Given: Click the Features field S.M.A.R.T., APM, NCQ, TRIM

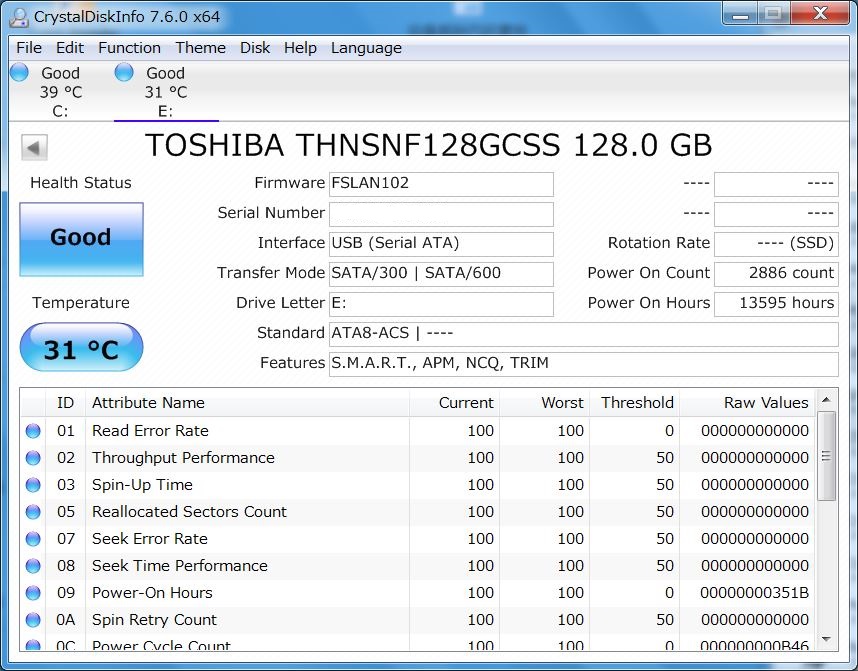Looking at the screenshot, I should pos(583,365).
